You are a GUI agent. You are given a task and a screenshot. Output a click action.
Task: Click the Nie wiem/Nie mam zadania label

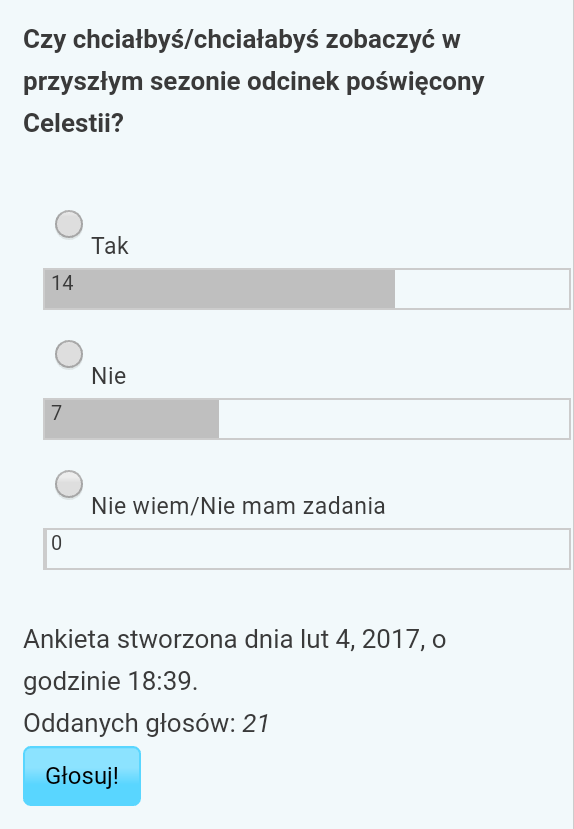[238, 506]
